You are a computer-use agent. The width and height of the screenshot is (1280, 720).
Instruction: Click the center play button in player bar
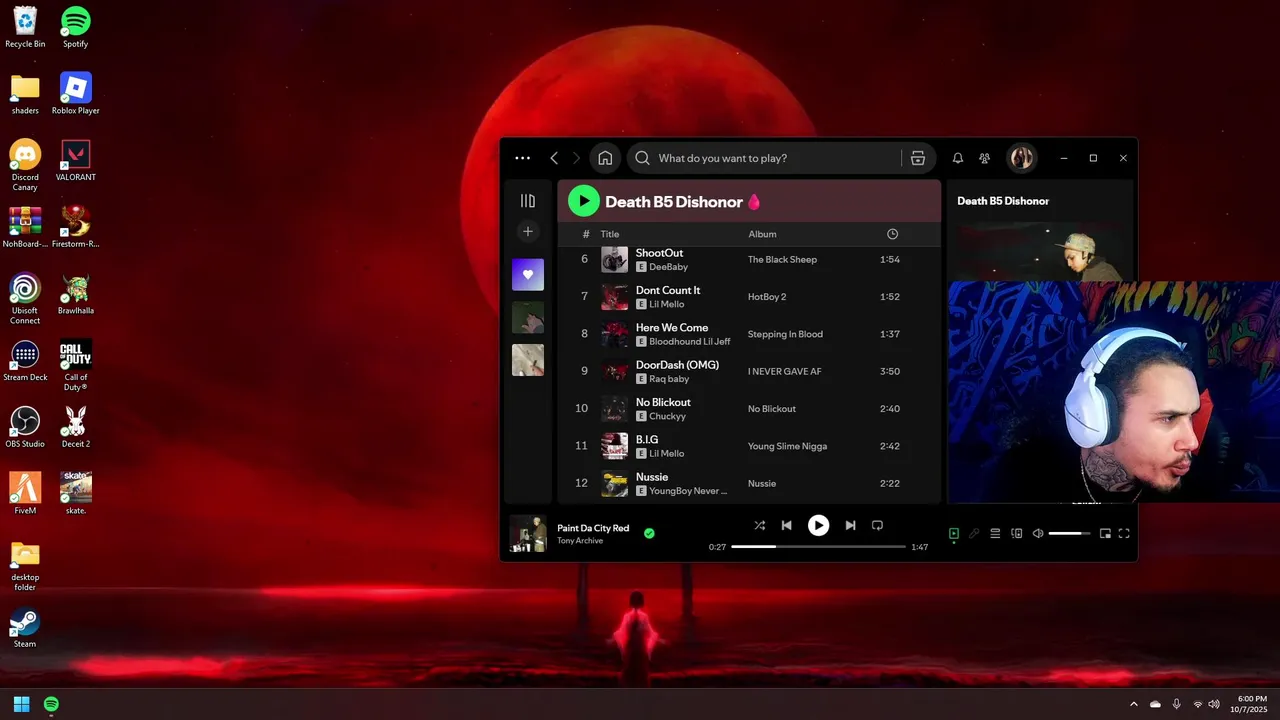click(x=818, y=525)
